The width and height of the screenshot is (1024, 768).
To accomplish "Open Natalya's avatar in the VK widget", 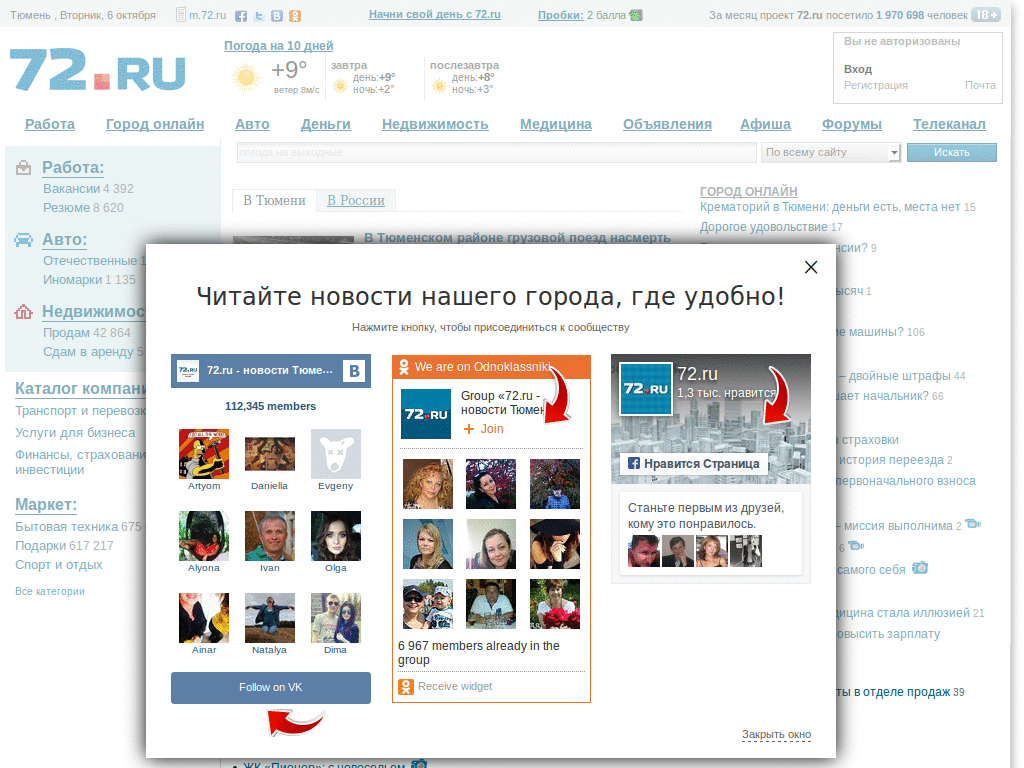I will [x=270, y=618].
